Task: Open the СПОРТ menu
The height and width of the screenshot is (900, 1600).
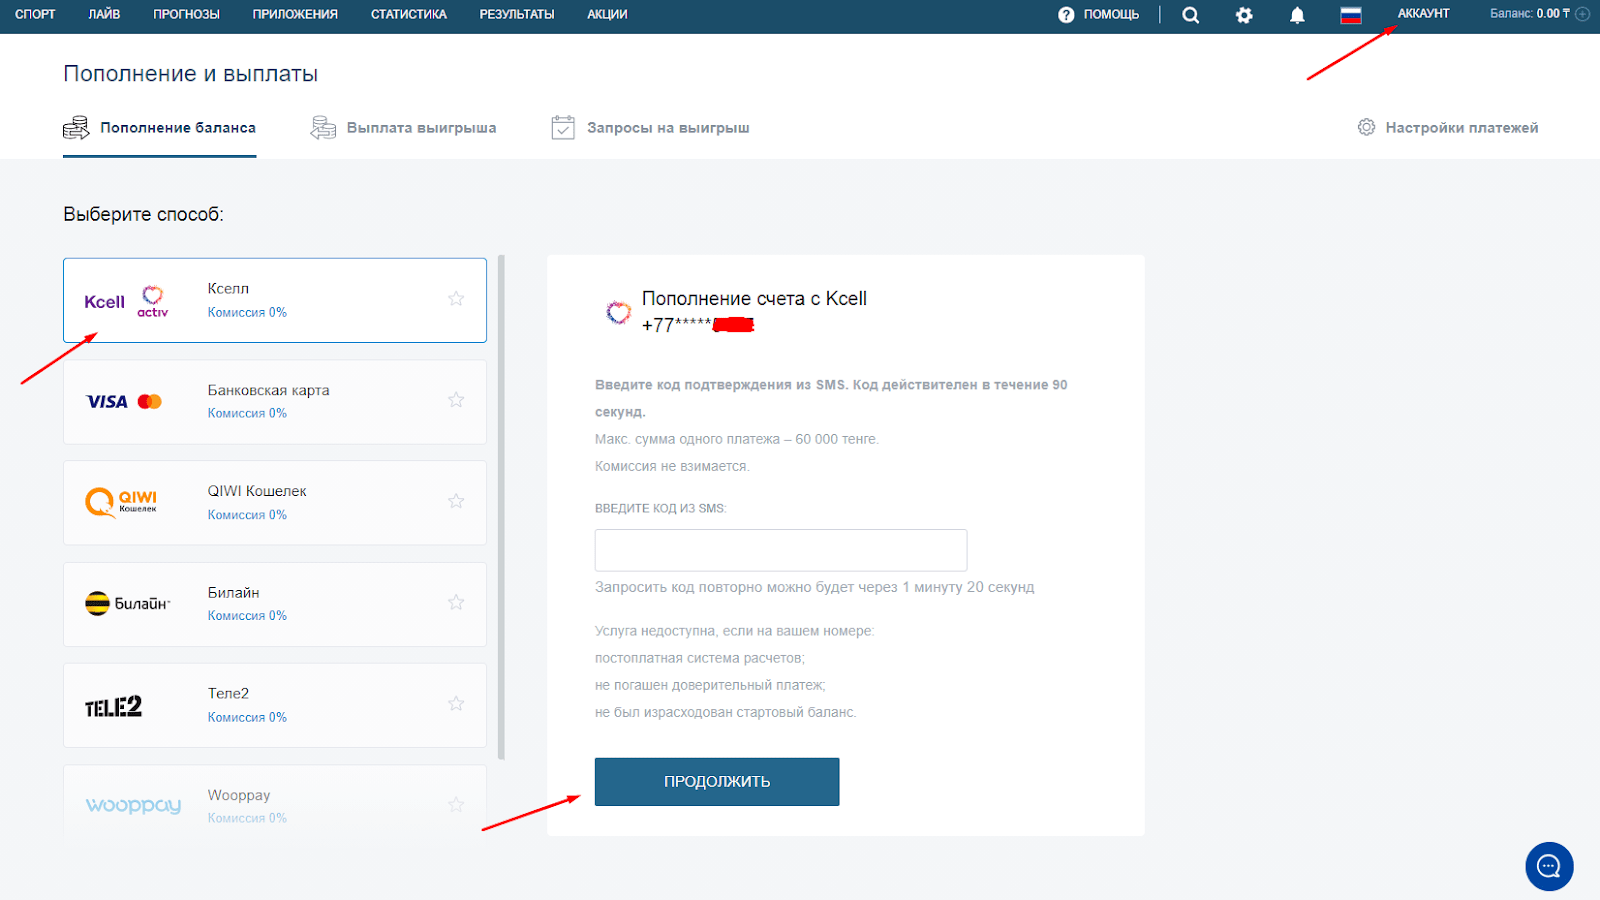Action: pyautogui.click(x=35, y=15)
